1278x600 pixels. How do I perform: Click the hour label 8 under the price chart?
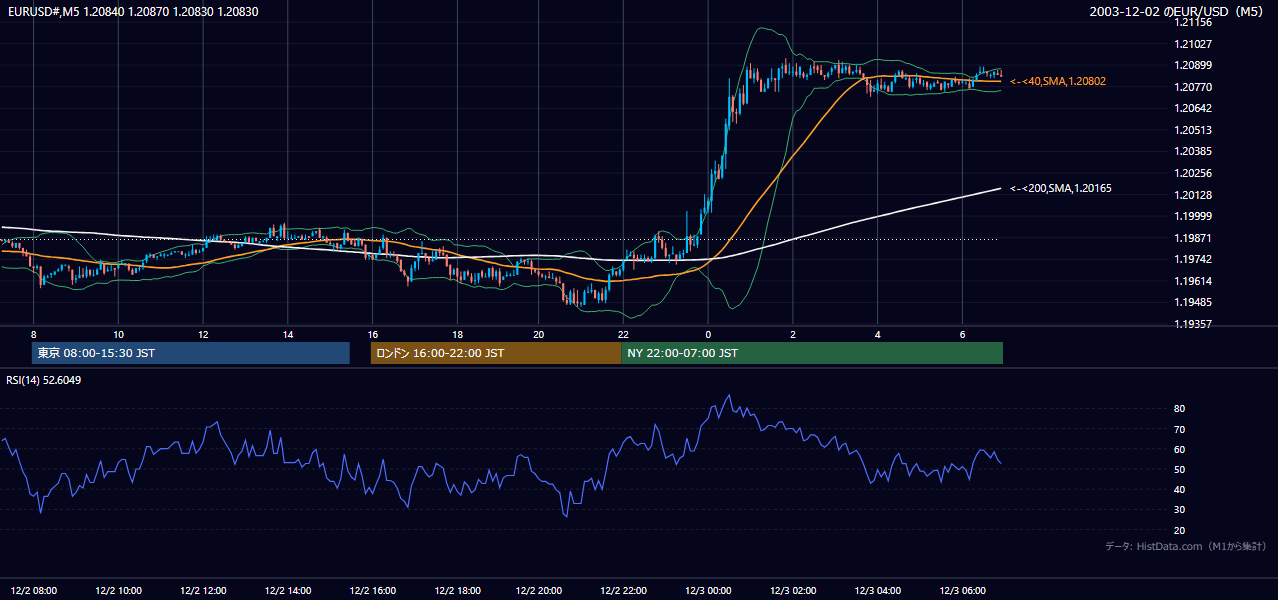coord(33,334)
